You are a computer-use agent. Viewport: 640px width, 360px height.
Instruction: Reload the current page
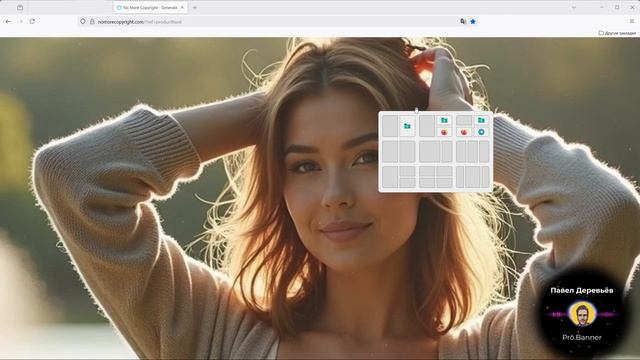tap(32, 21)
